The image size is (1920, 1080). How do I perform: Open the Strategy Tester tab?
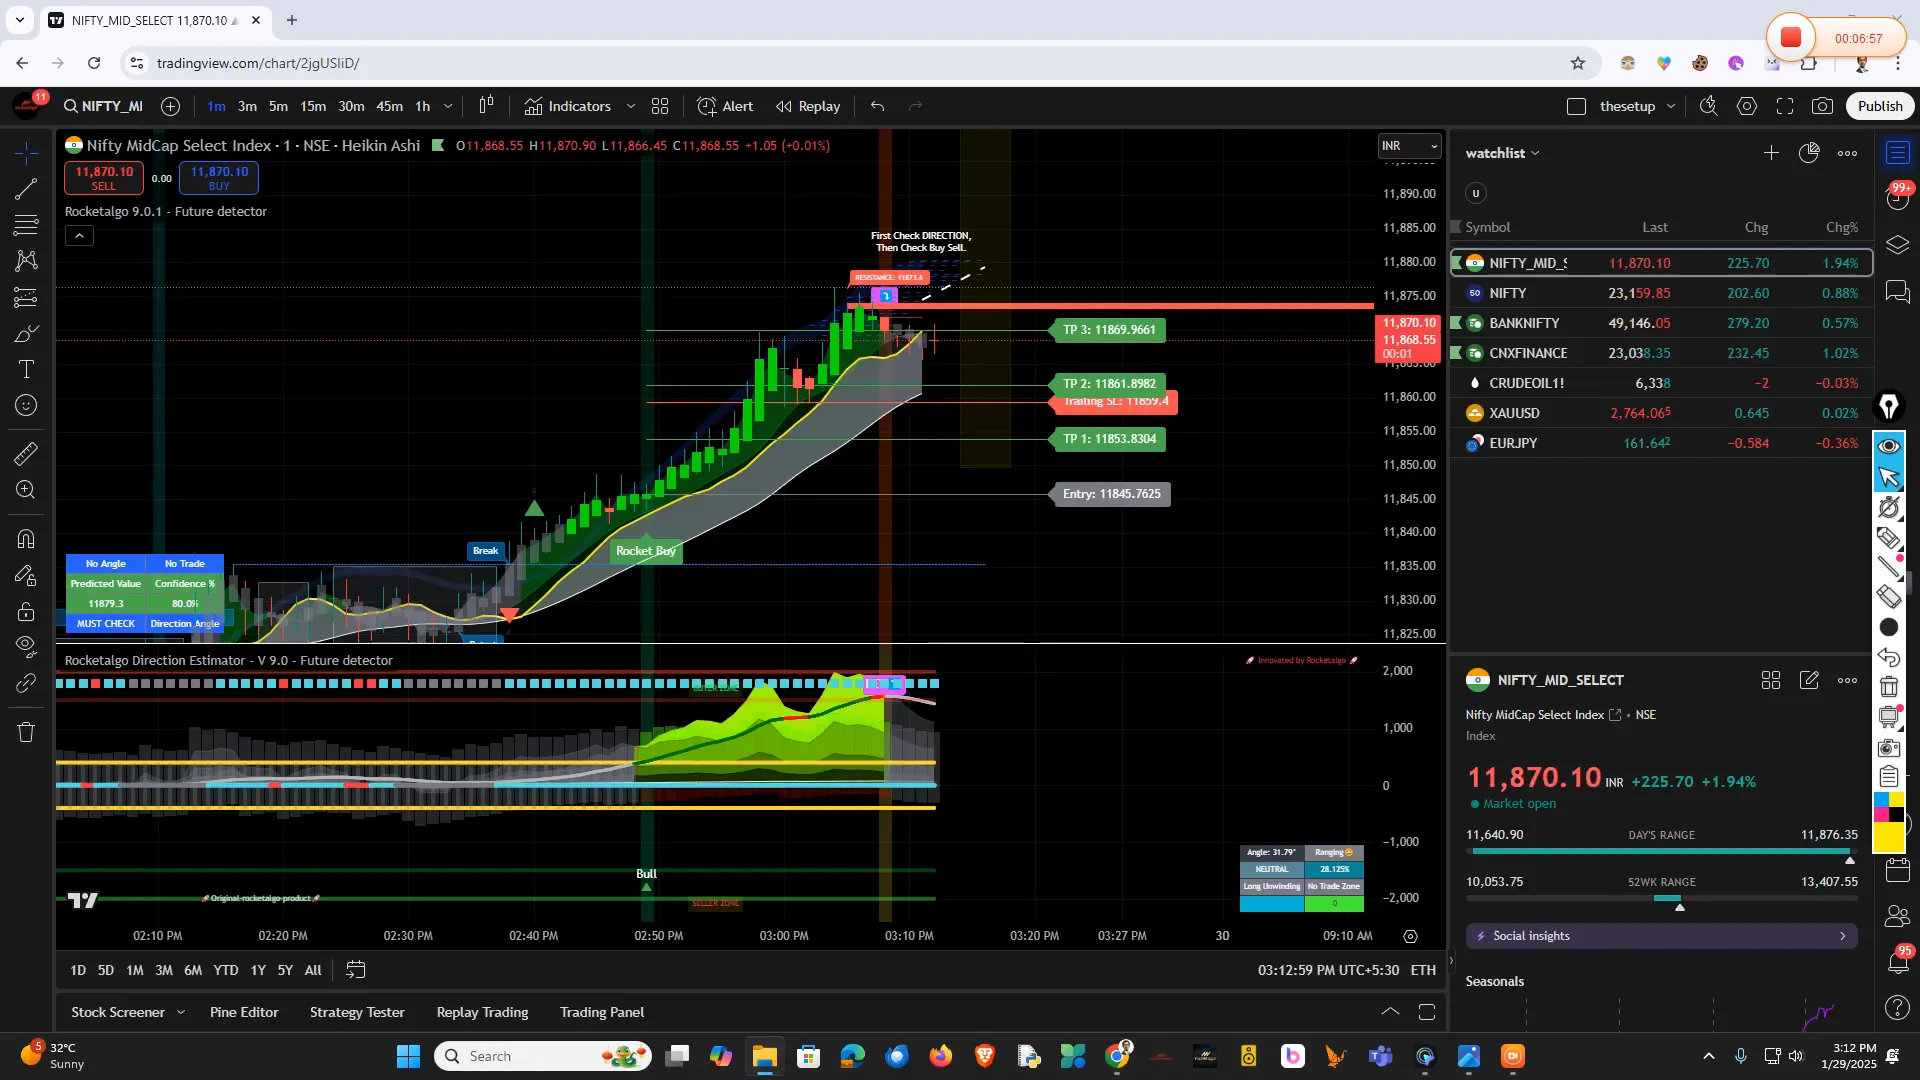coord(356,1012)
